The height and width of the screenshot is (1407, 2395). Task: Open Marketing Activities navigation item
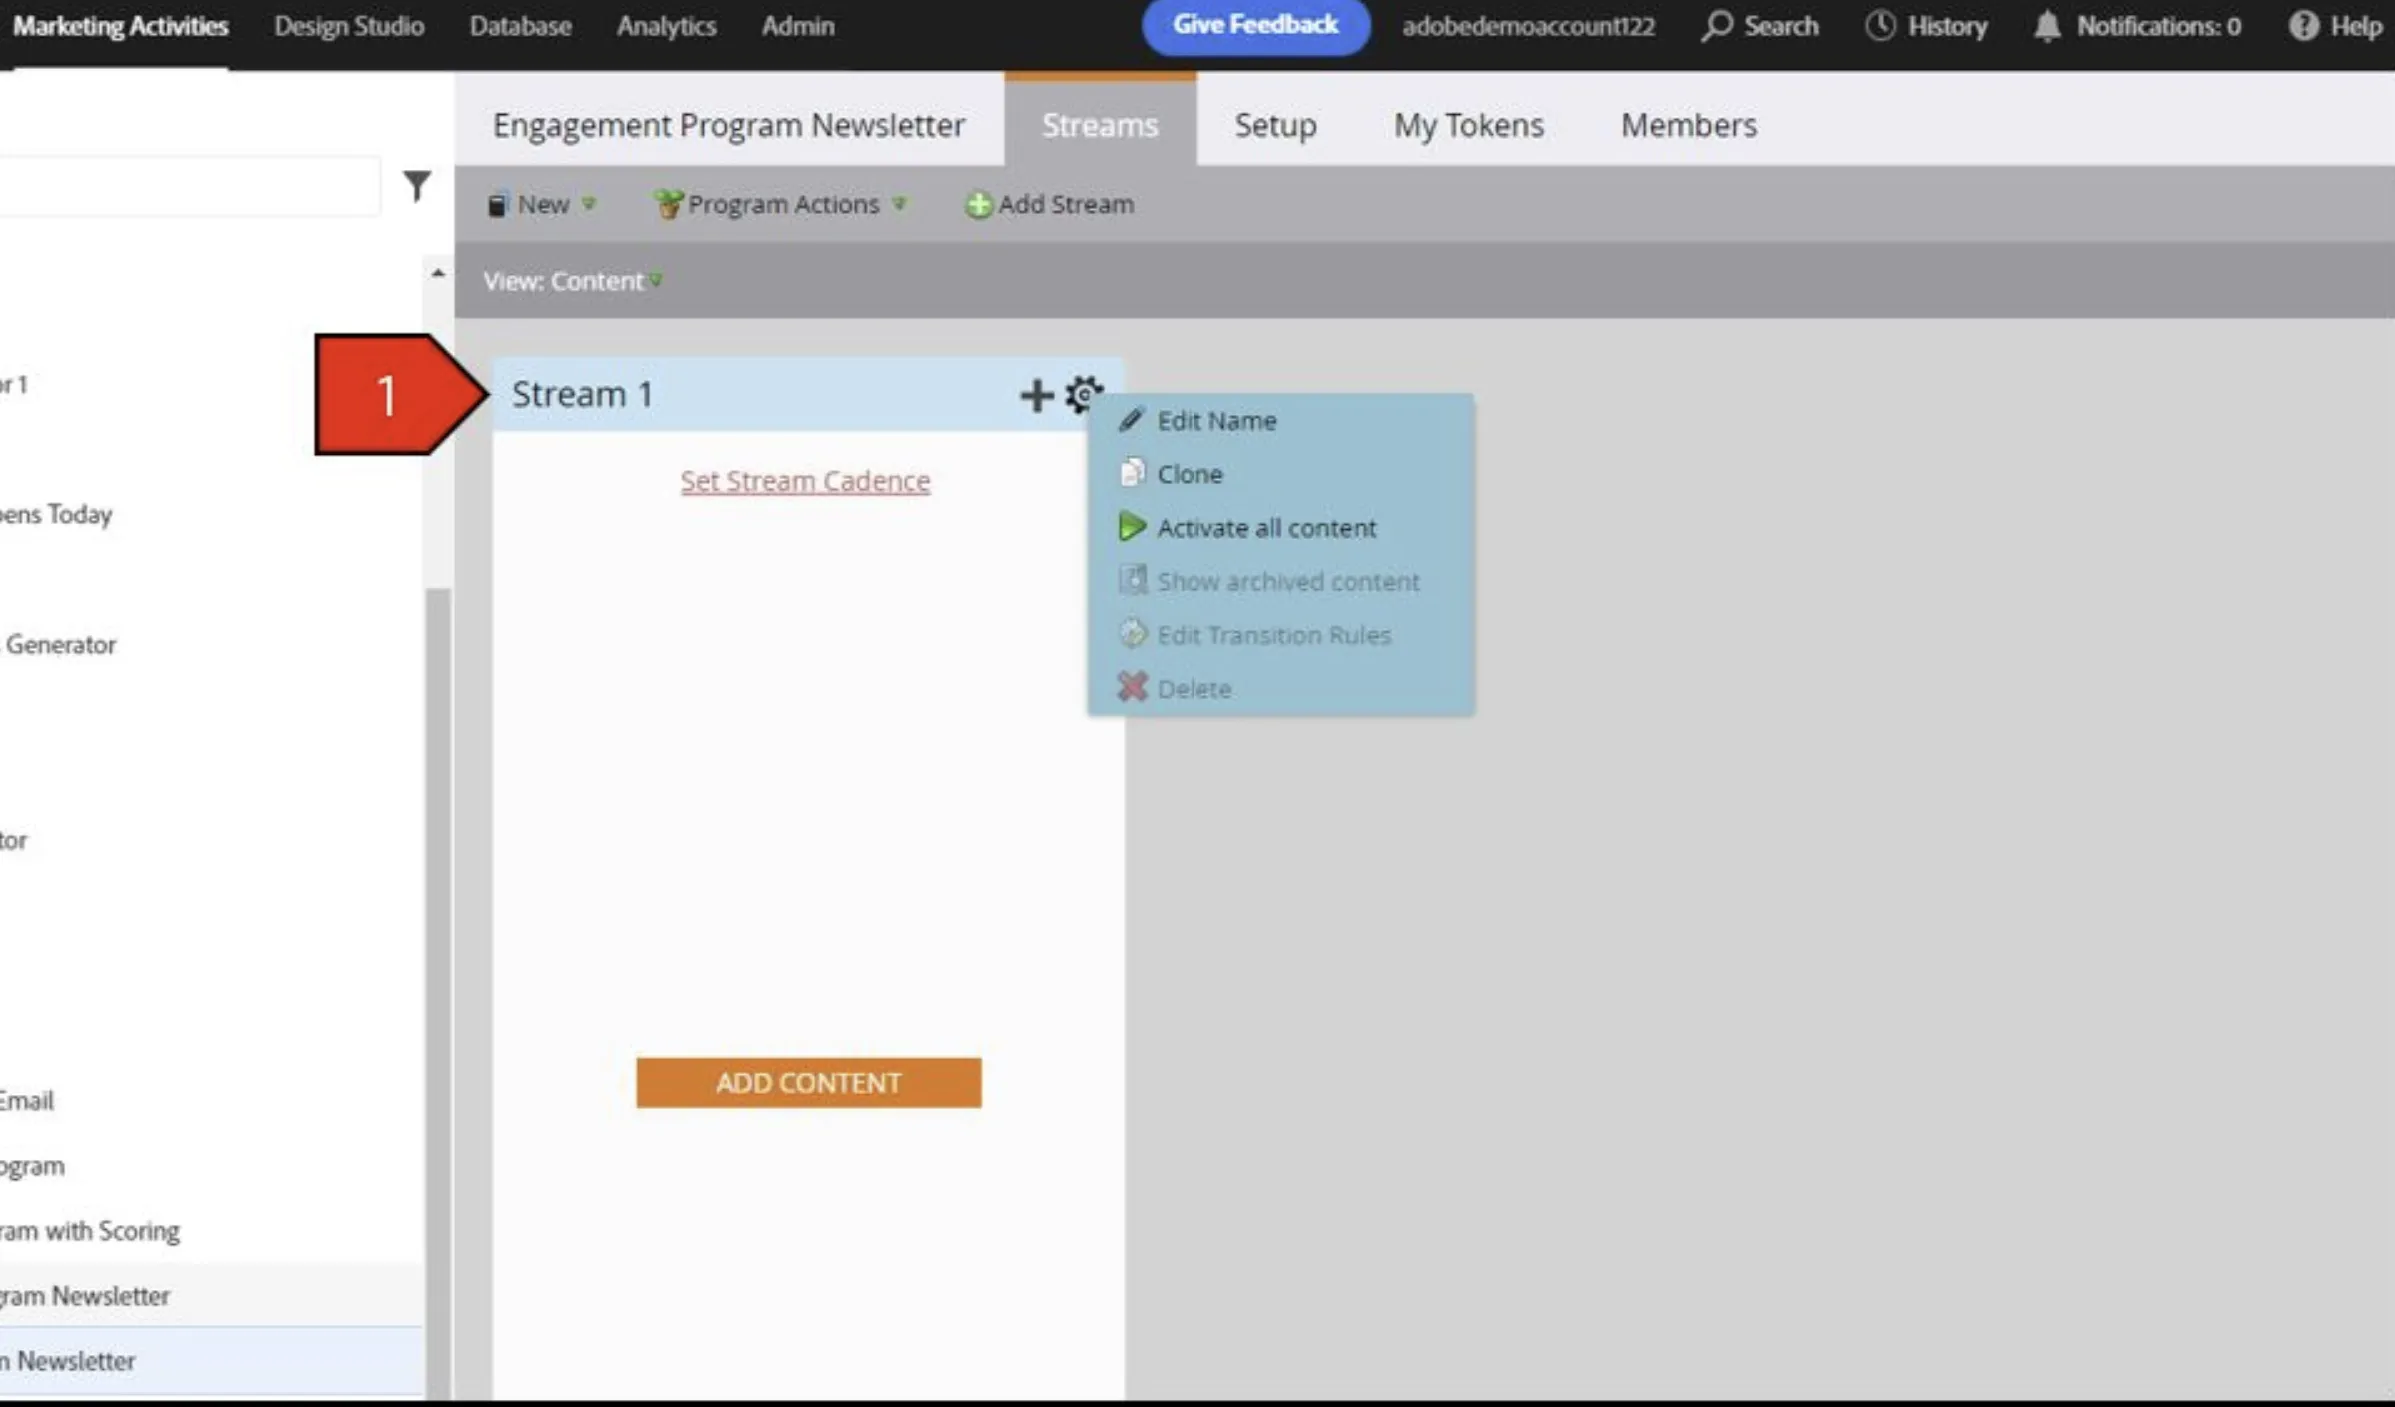pyautogui.click(x=120, y=26)
